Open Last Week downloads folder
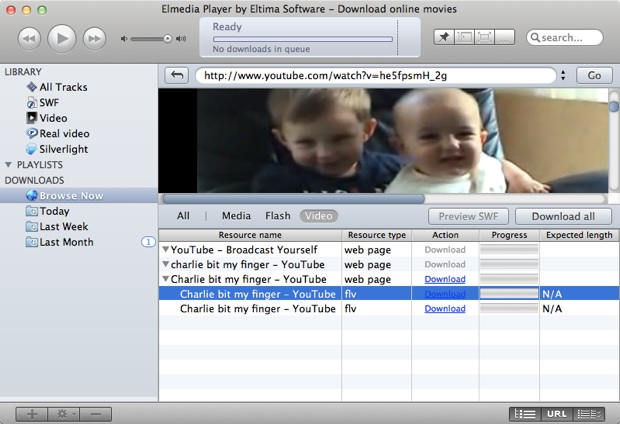Image resolution: width=620 pixels, height=424 pixels. tap(57, 226)
